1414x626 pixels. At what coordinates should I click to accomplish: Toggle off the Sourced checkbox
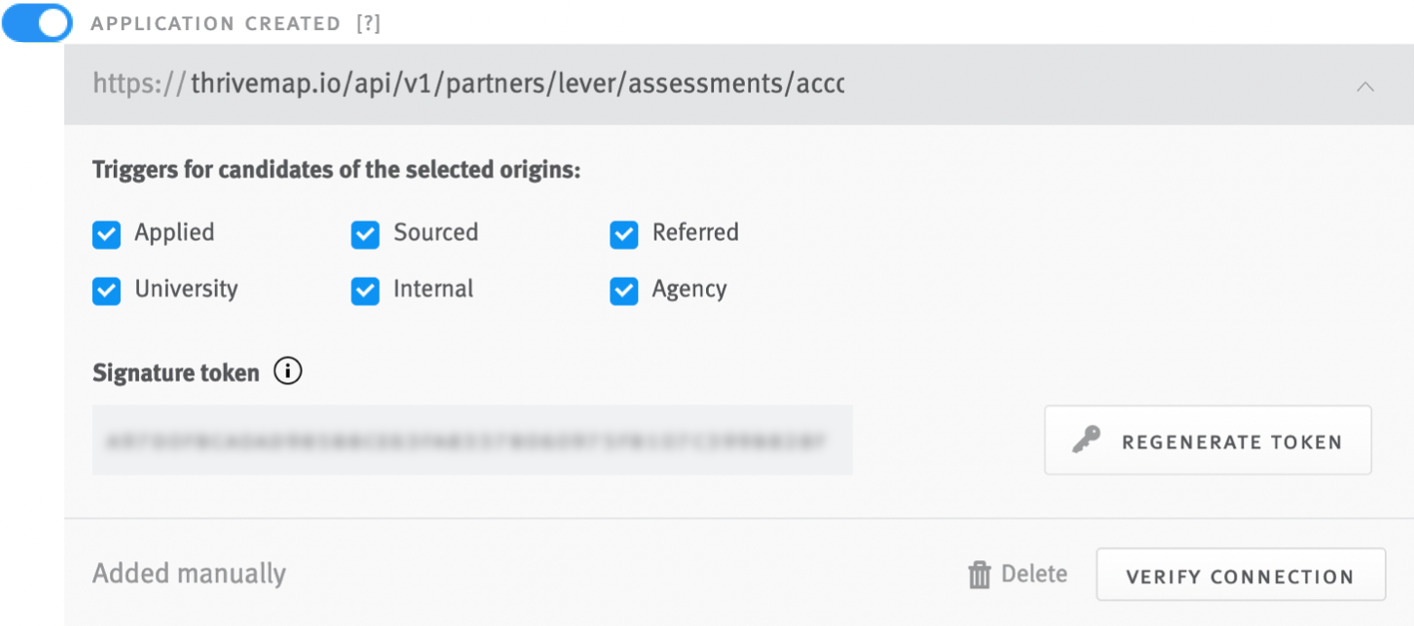(365, 234)
